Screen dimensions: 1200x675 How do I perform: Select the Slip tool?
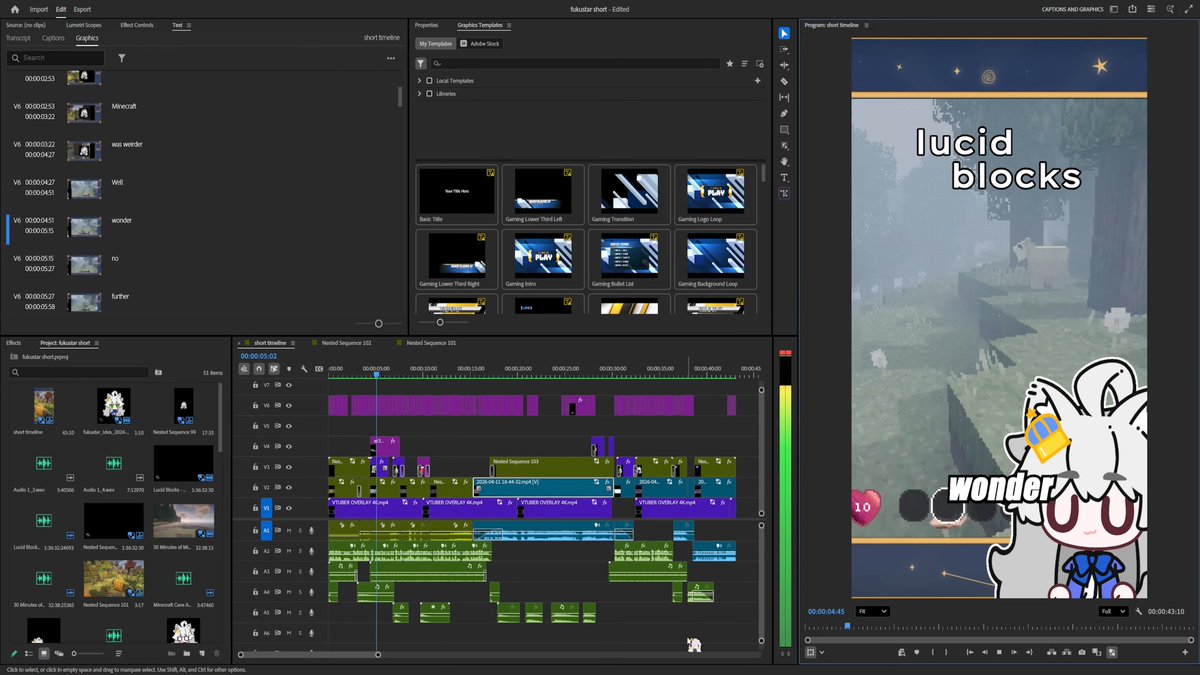point(784,97)
